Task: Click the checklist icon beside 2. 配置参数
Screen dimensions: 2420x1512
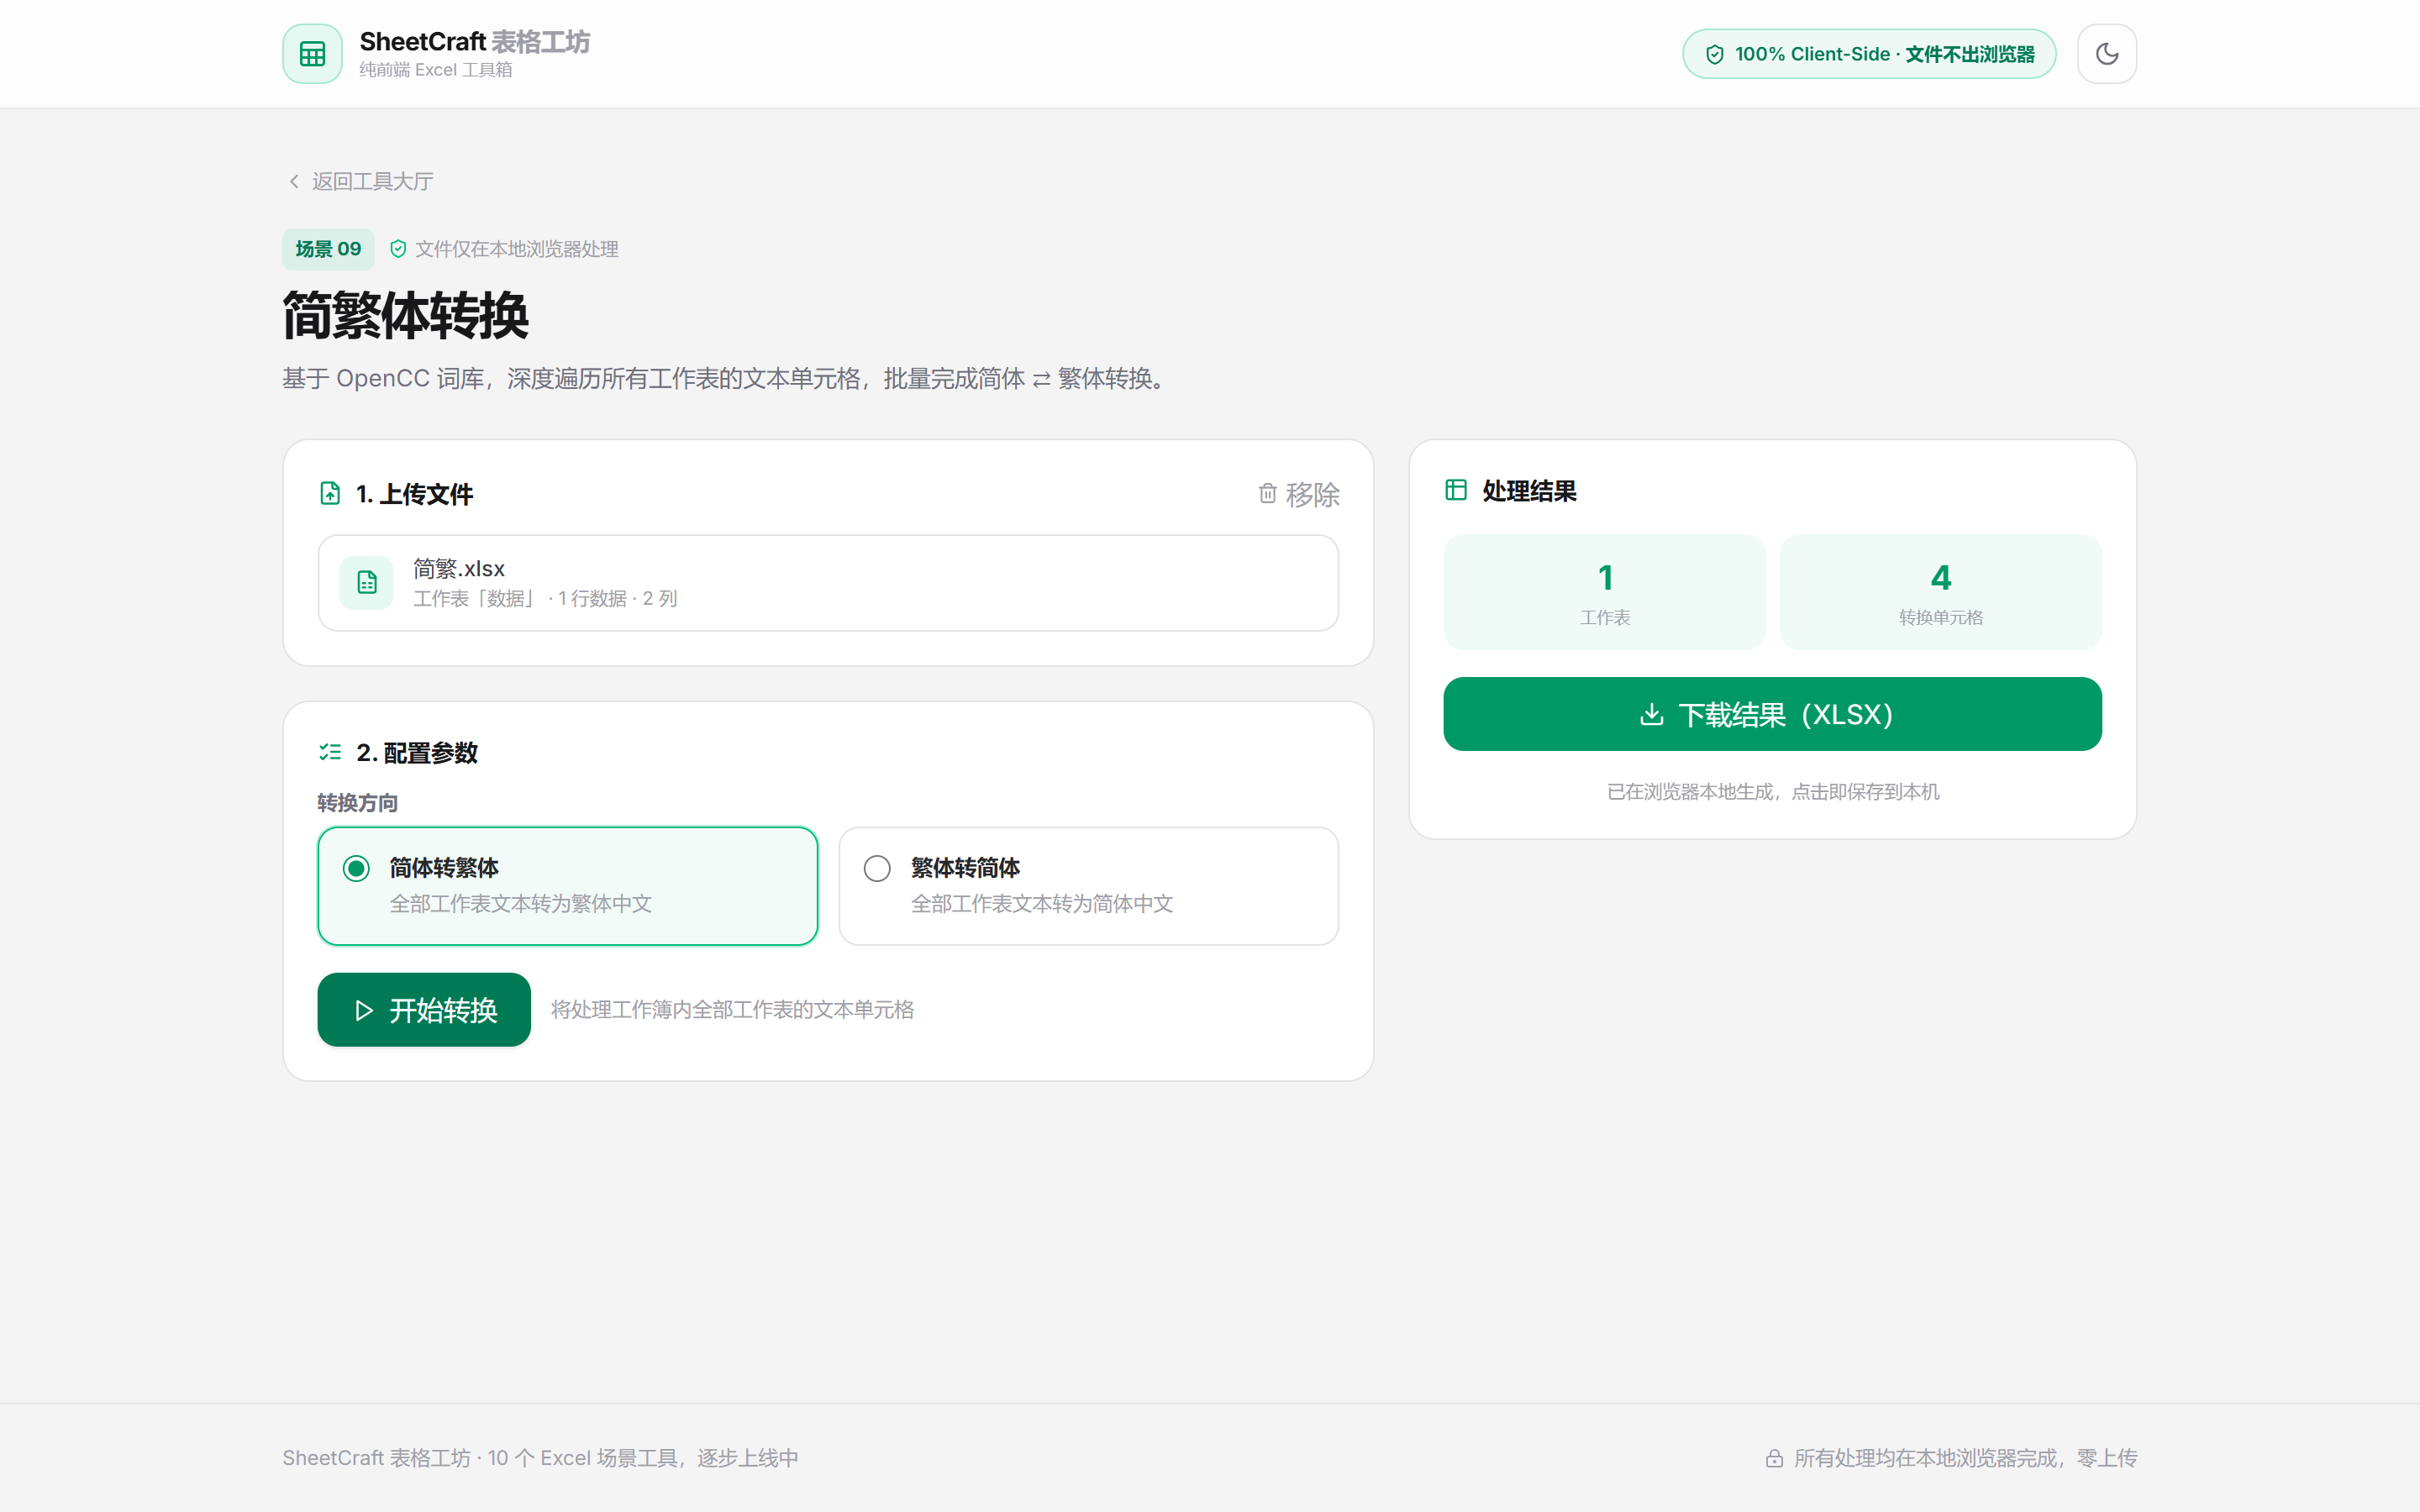Action: (x=330, y=752)
